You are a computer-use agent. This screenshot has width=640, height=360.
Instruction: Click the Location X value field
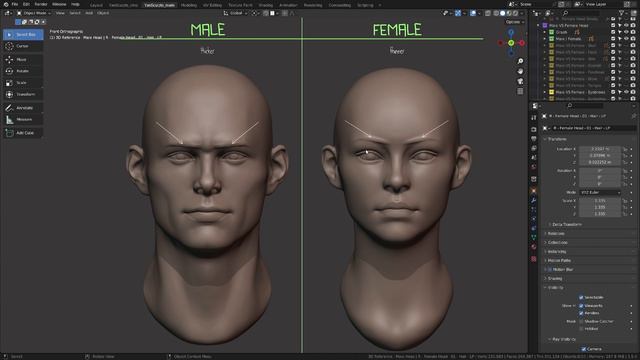tap(600, 149)
